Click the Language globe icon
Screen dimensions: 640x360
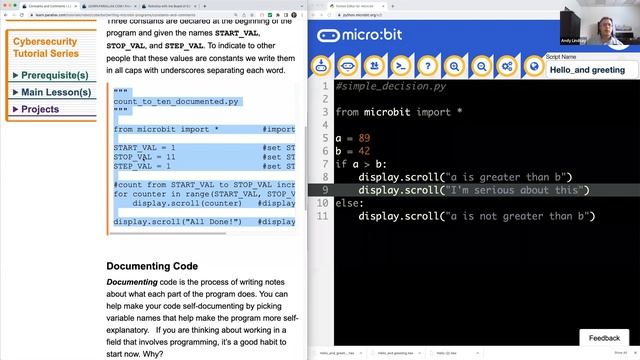point(534,66)
